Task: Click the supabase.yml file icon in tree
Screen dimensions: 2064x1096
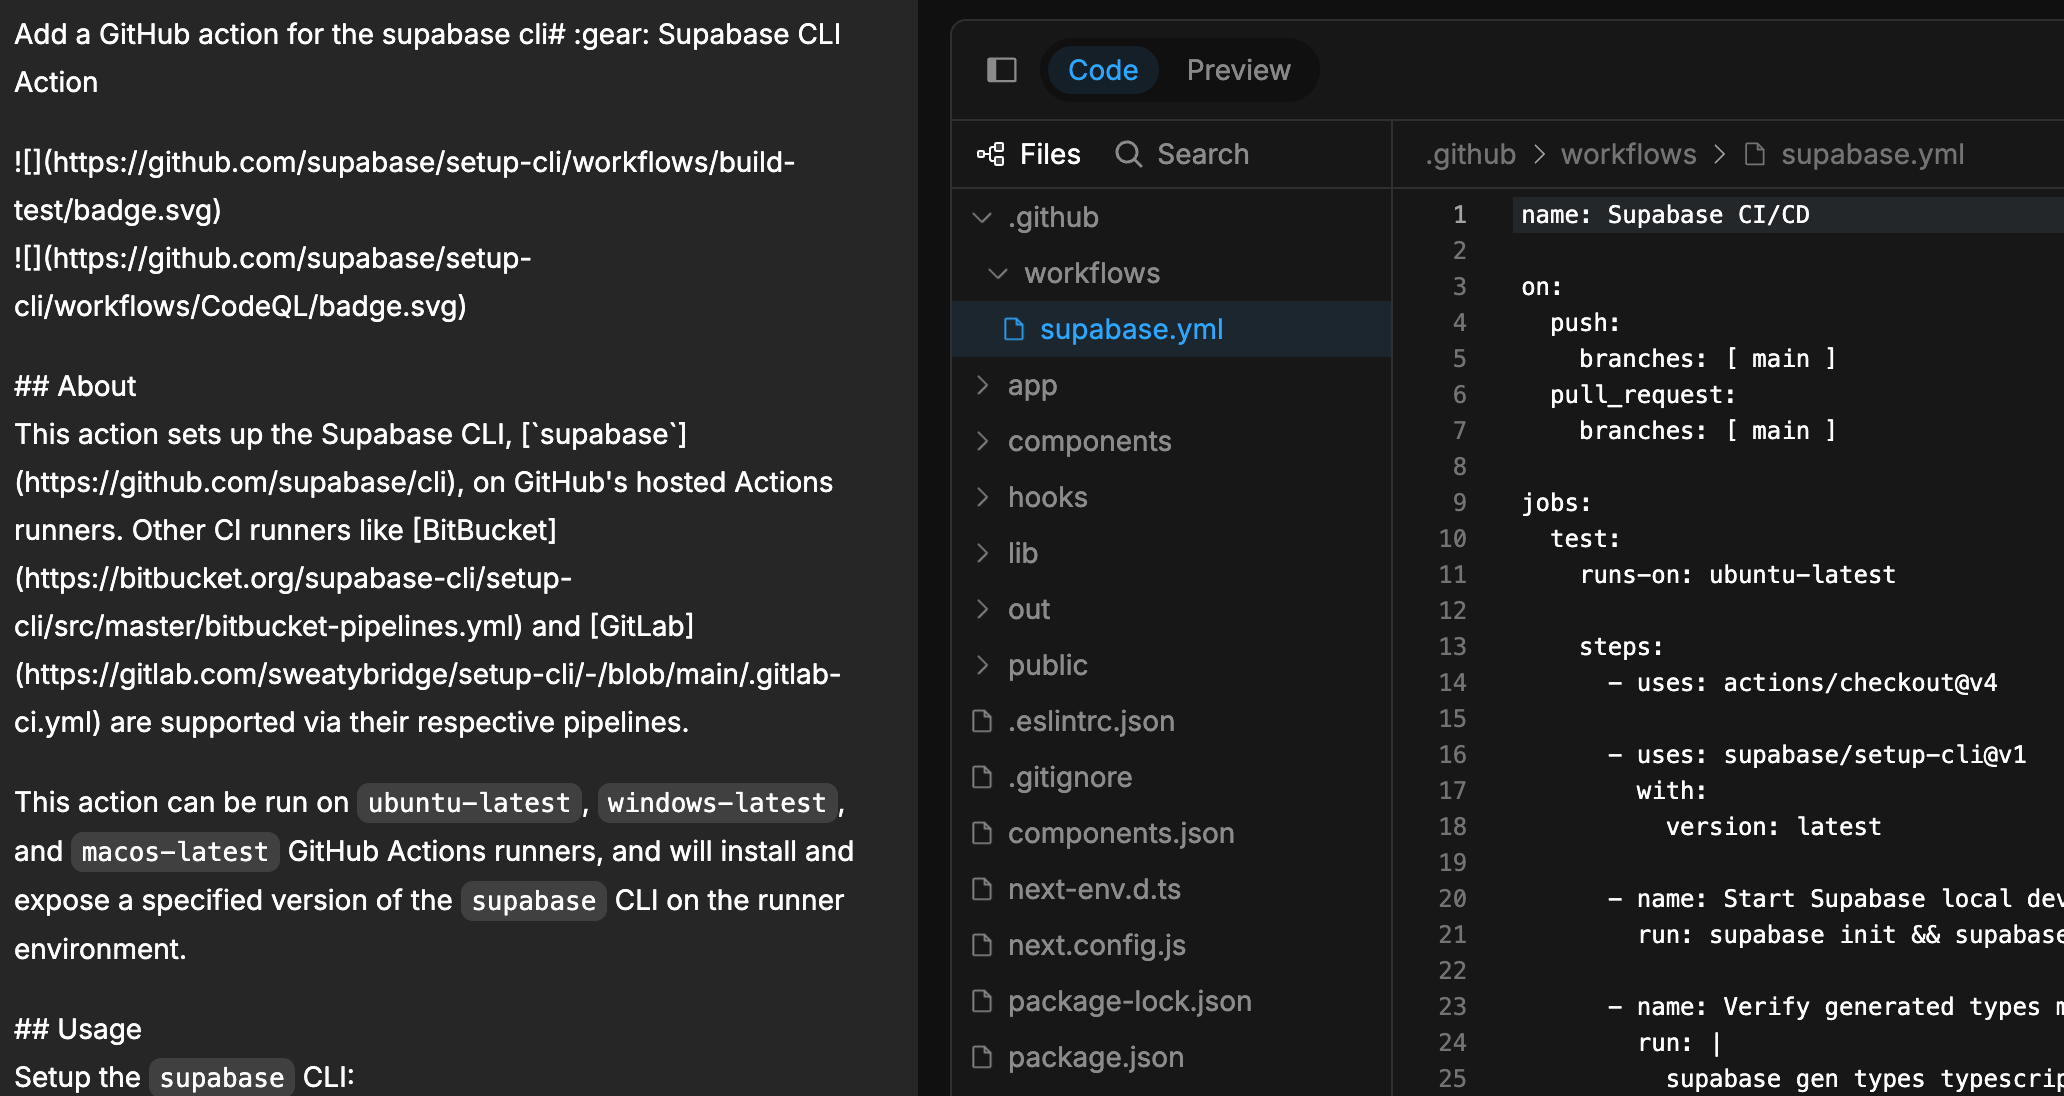Action: 1014,329
